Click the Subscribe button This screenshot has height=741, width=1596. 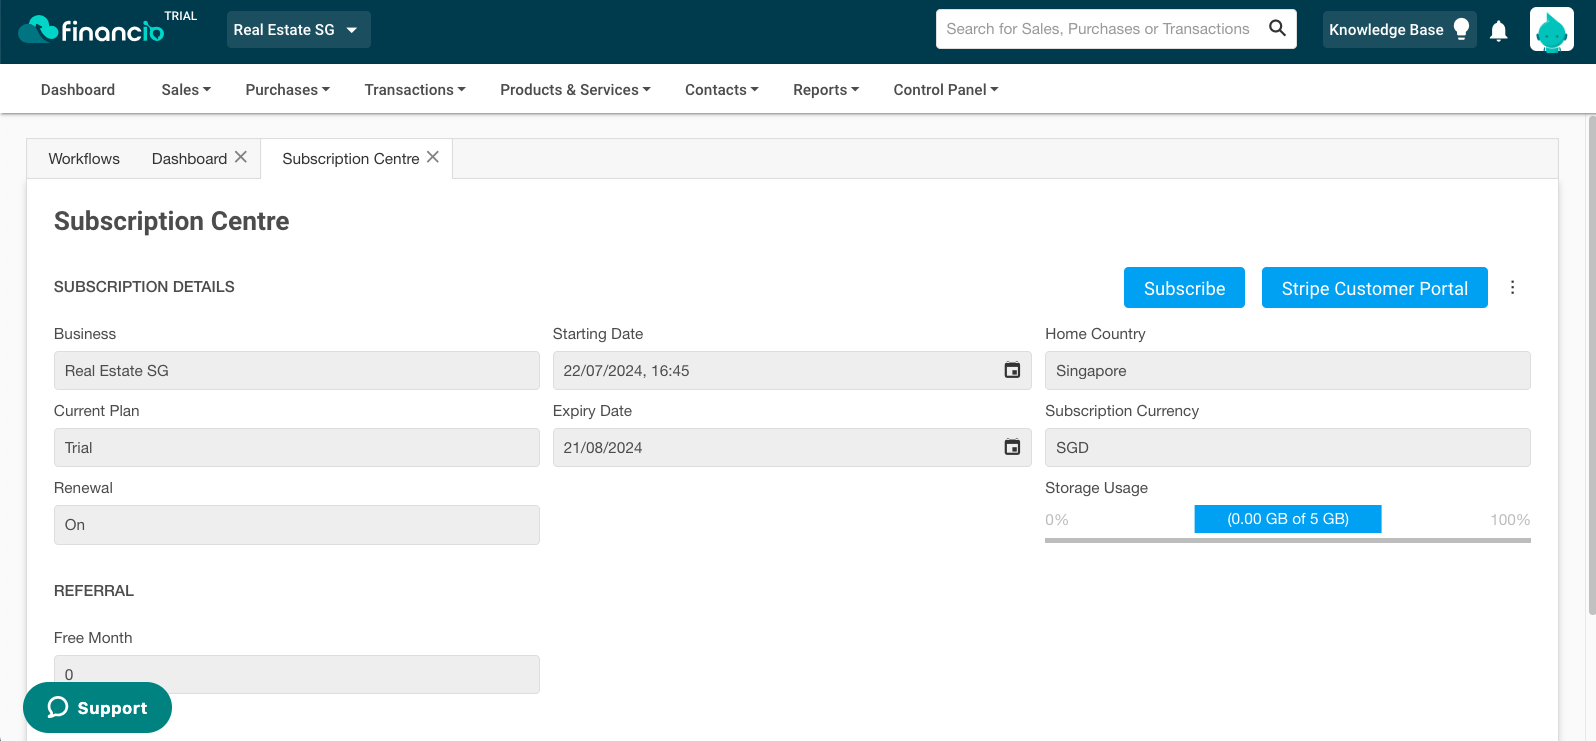1184,288
